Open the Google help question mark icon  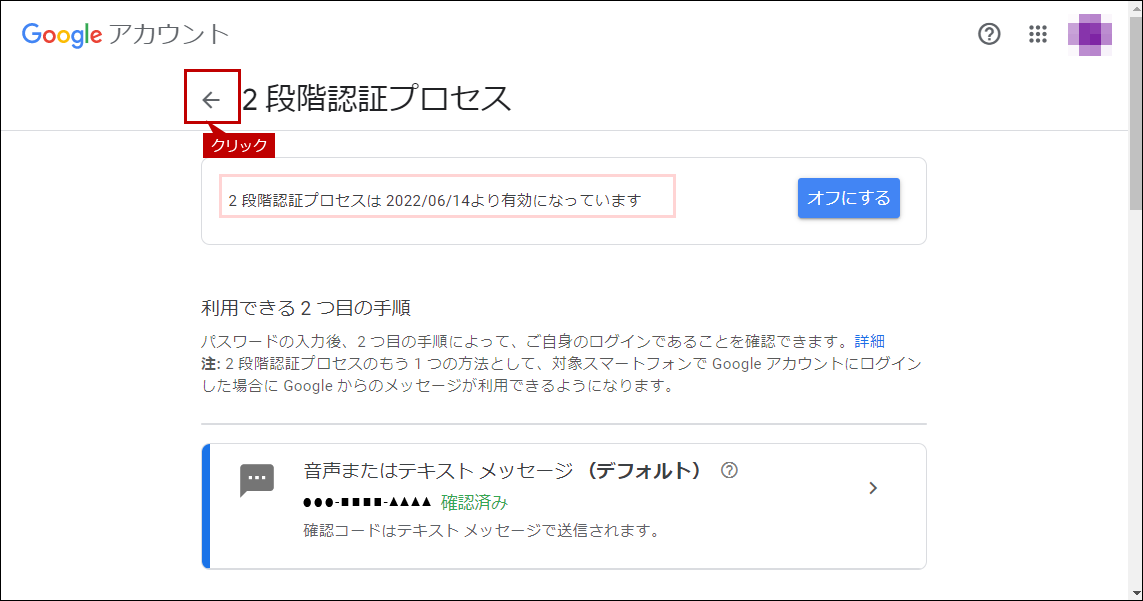tap(988, 34)
